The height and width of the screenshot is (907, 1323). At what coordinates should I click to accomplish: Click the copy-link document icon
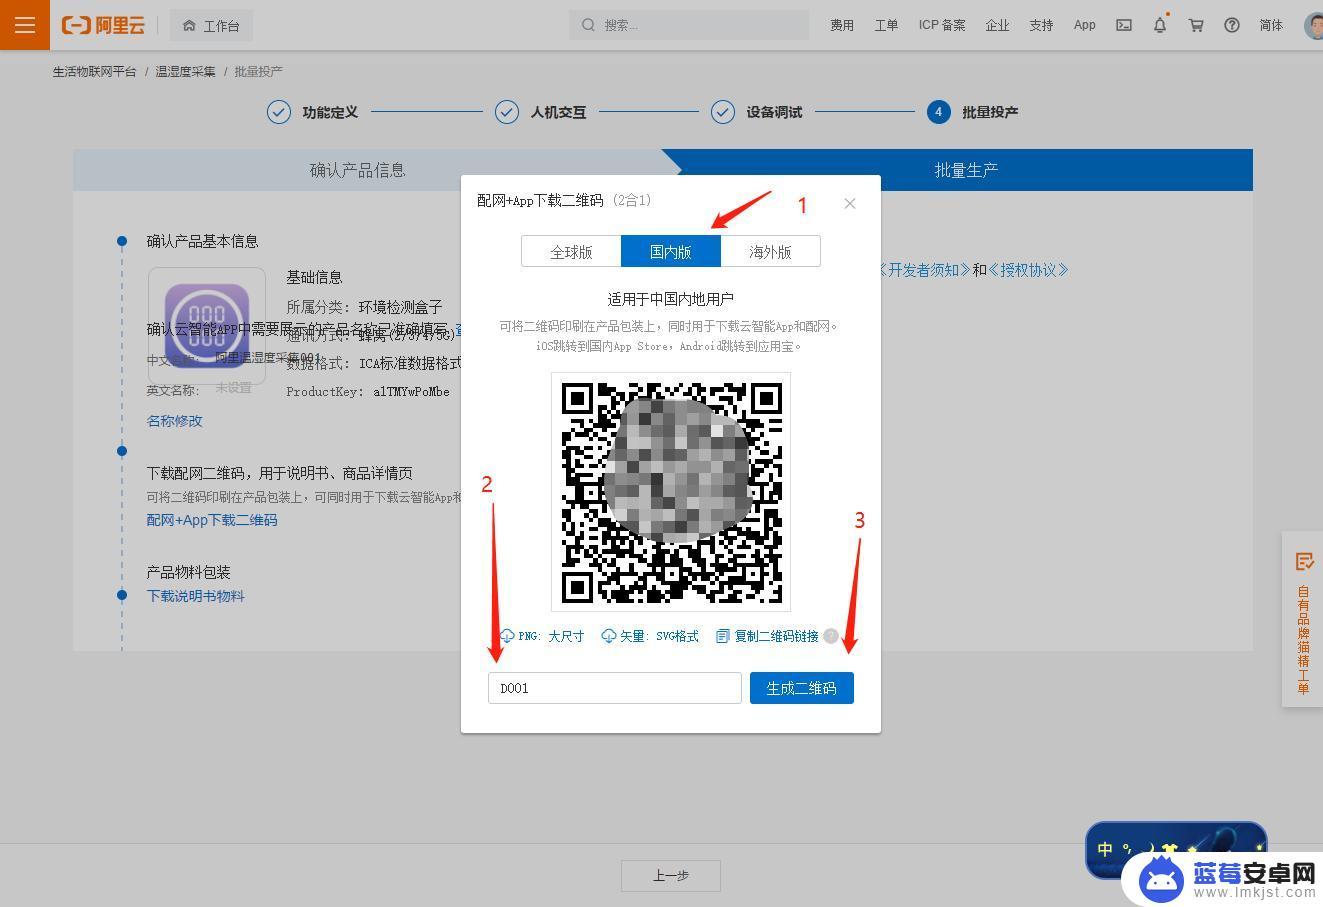point(723,636)
